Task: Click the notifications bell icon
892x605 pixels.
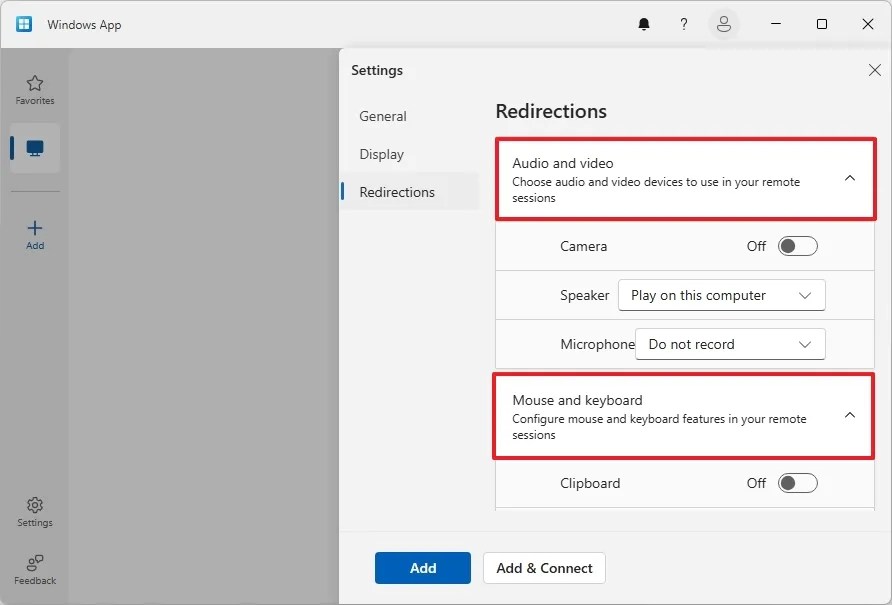Action: 644,24
